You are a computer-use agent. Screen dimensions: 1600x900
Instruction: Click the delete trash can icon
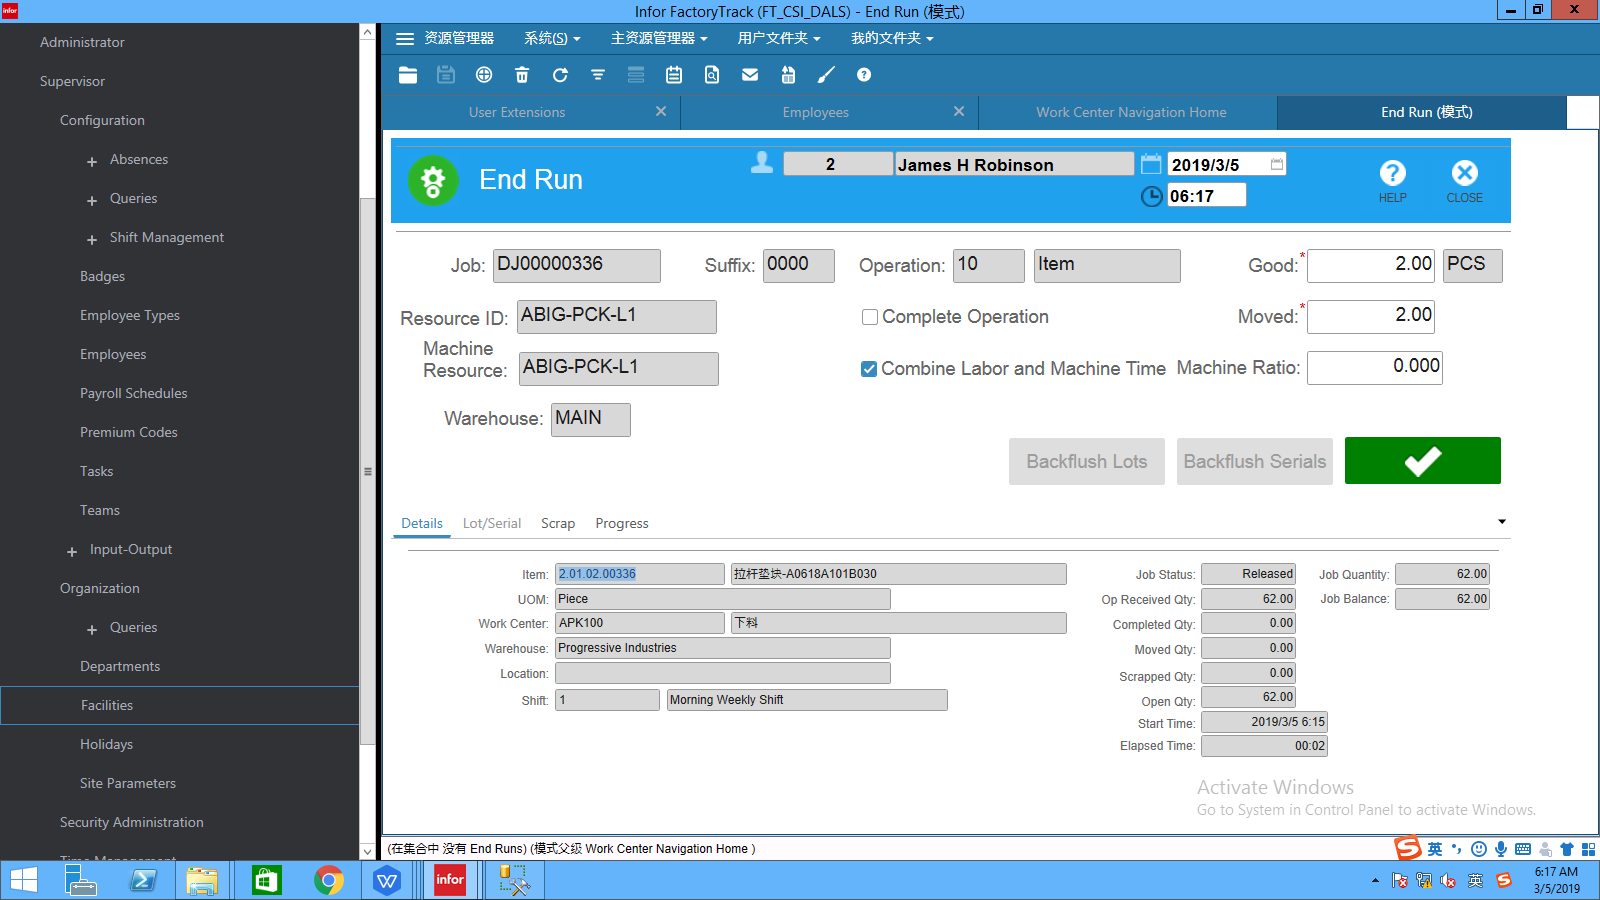coord(522,75)
